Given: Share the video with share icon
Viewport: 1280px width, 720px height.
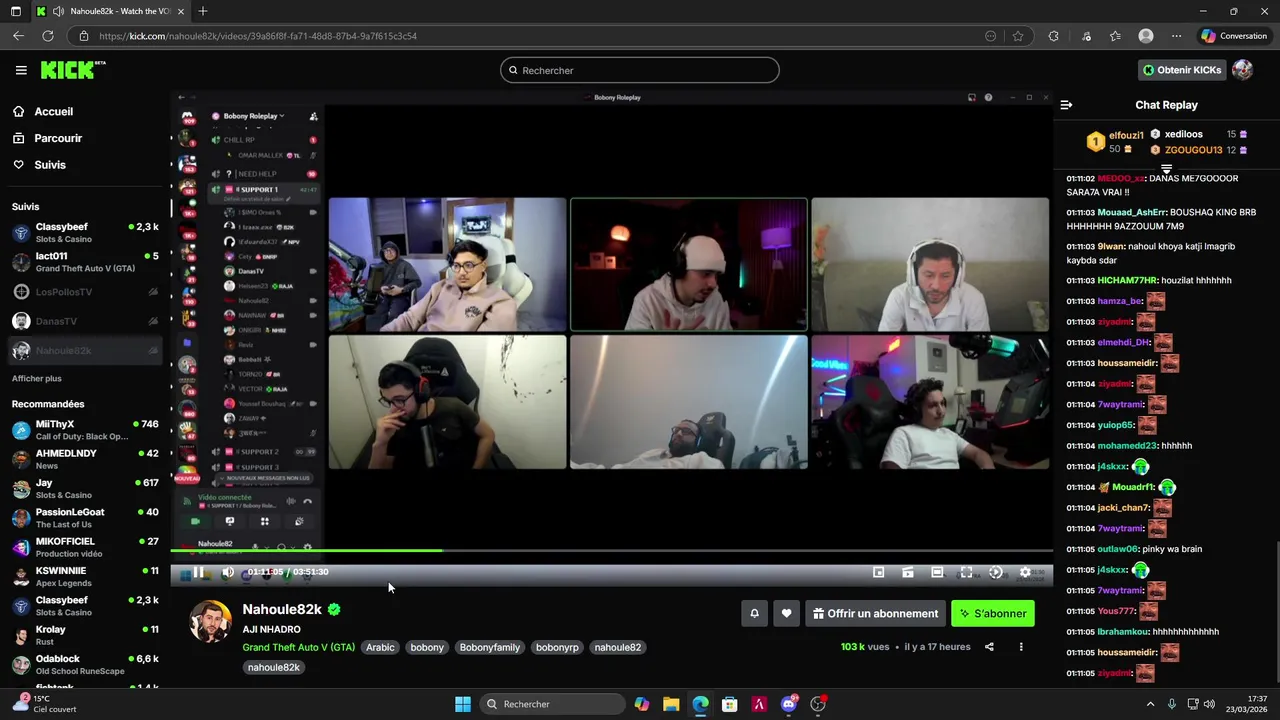Looking at the screenshot, I should [x=989, y=647].
